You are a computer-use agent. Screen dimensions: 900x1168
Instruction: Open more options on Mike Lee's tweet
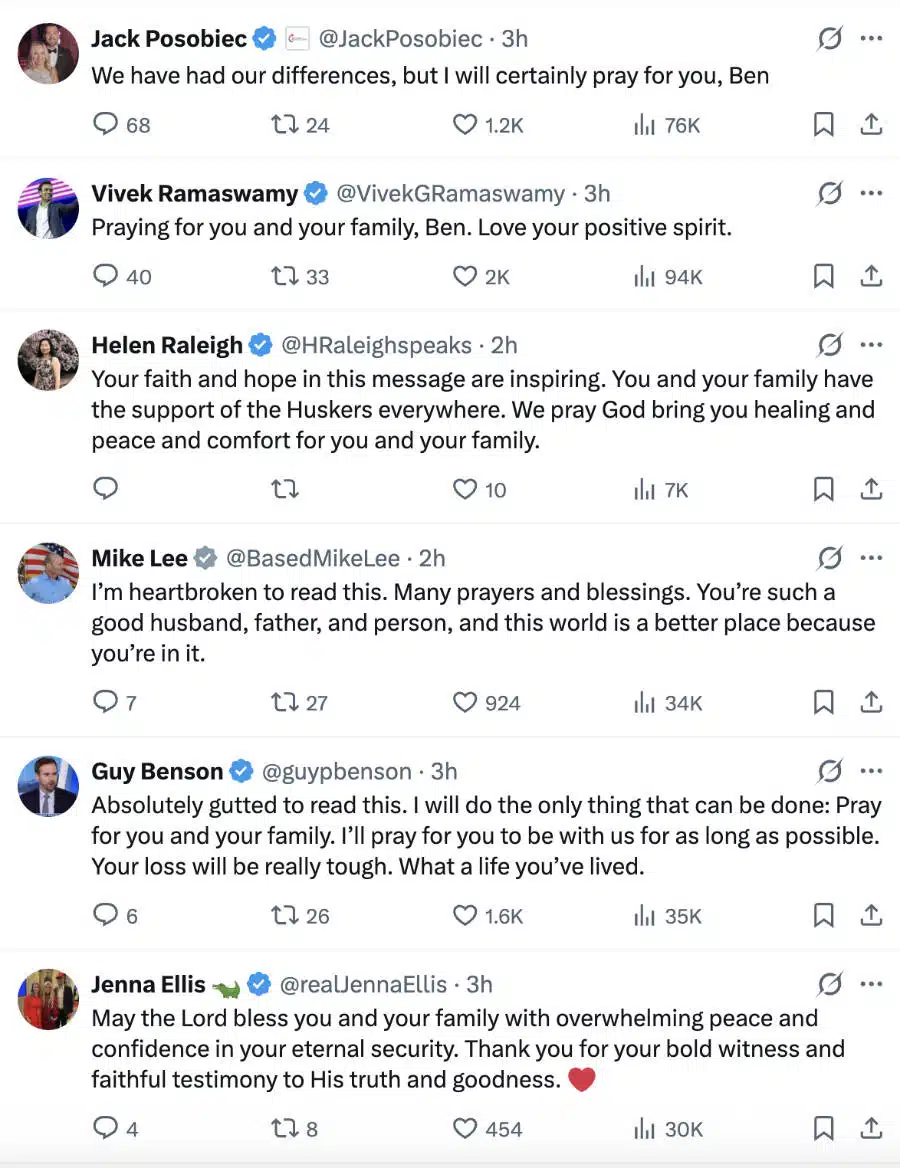pyautogui.click(x=871, y=558)
